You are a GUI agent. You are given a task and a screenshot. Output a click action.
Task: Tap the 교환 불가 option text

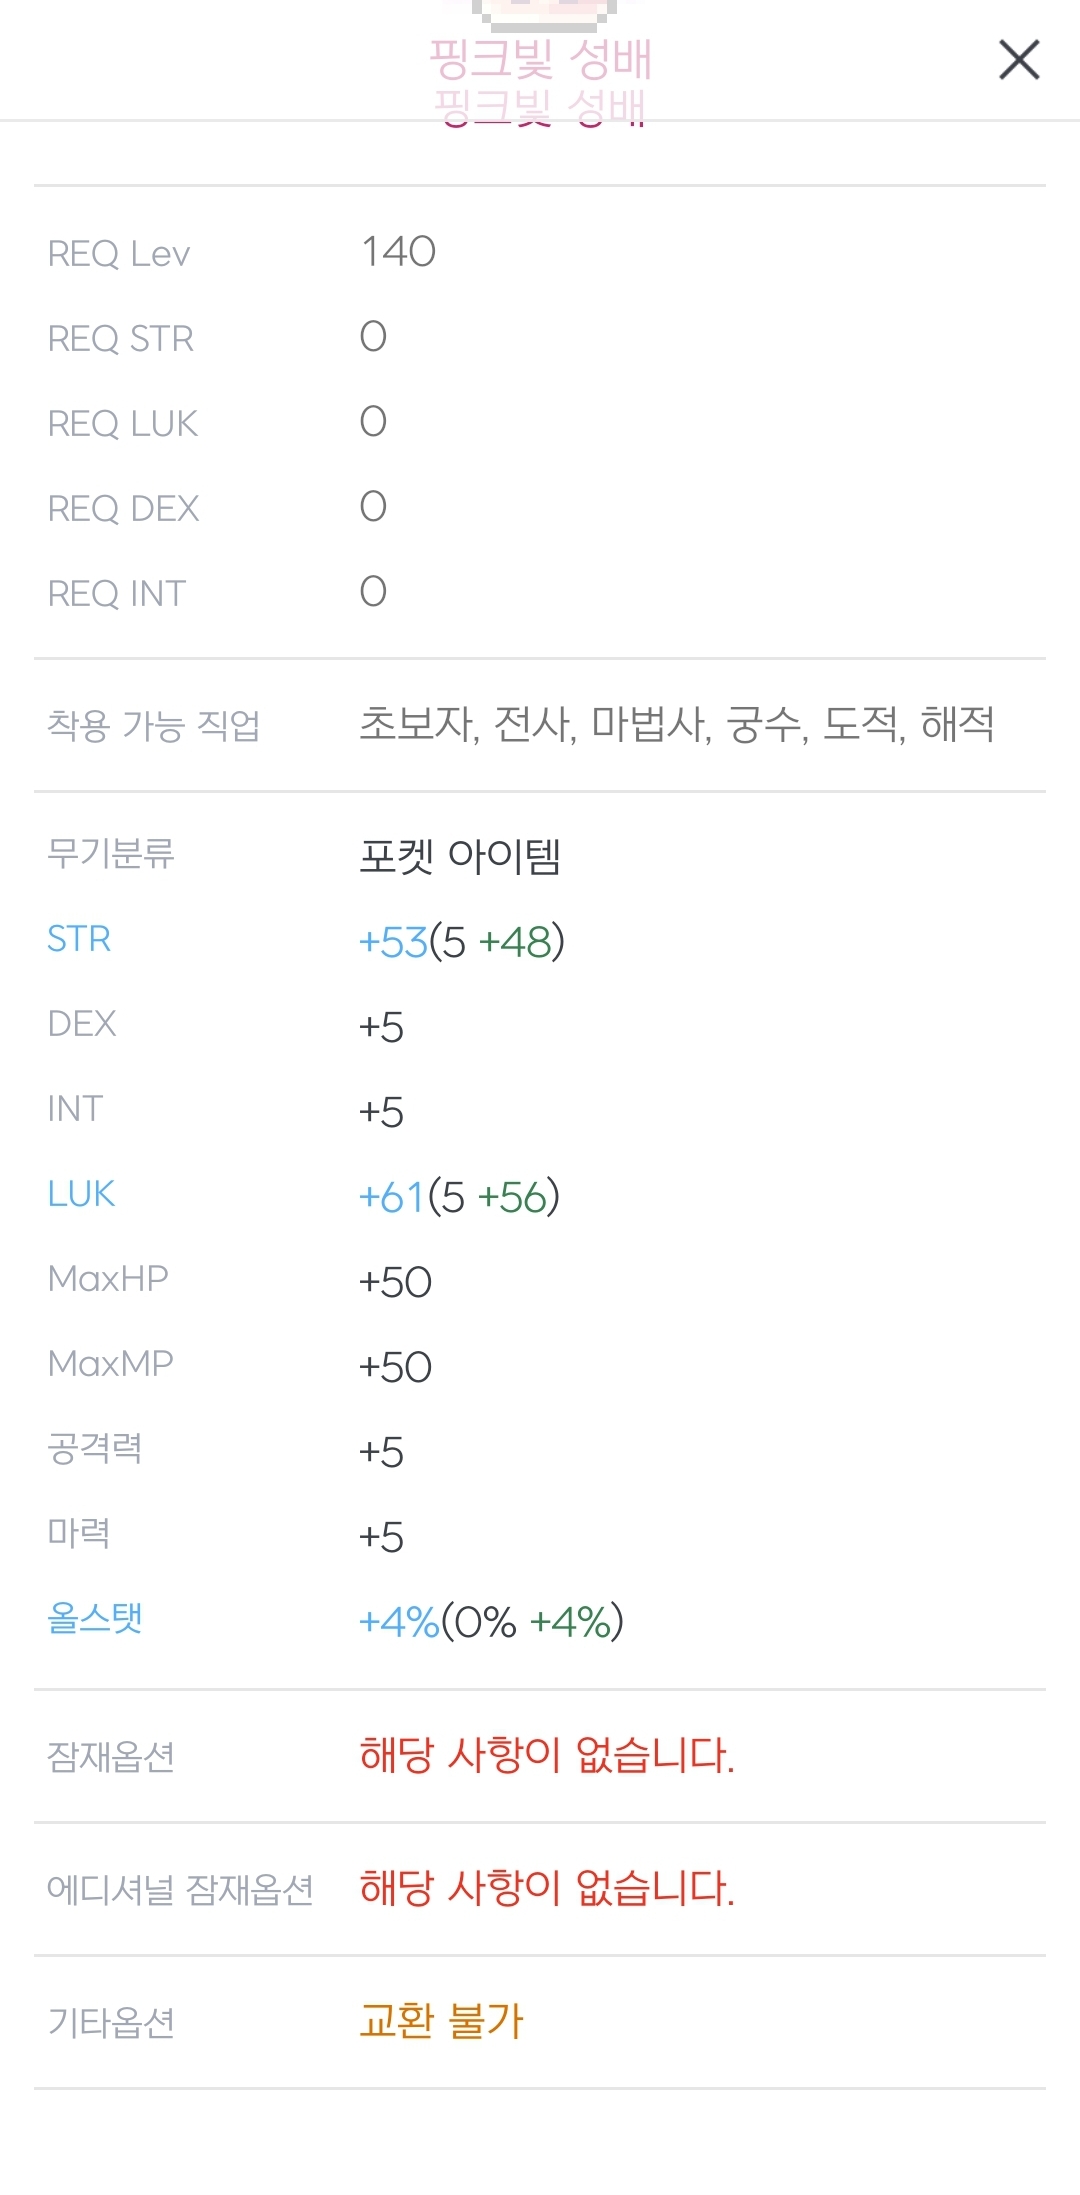[x=442, y=2022]
